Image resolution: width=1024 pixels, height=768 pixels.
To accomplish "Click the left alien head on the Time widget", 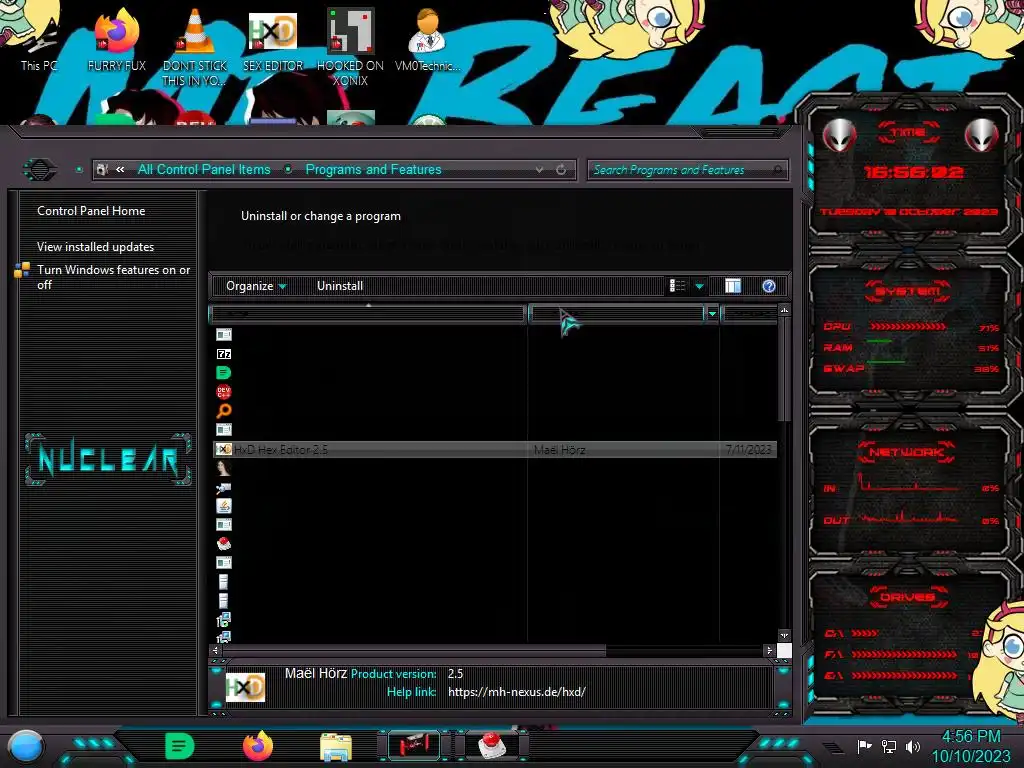I will pyautogui.click(x=839, y=136).
